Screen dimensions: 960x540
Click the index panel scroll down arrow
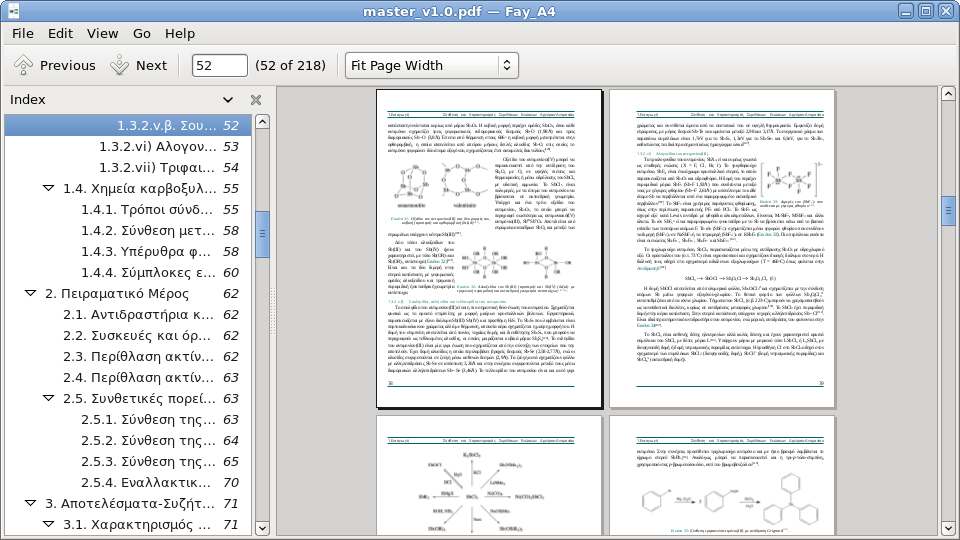pyautogui.click(x=262, y=527)
